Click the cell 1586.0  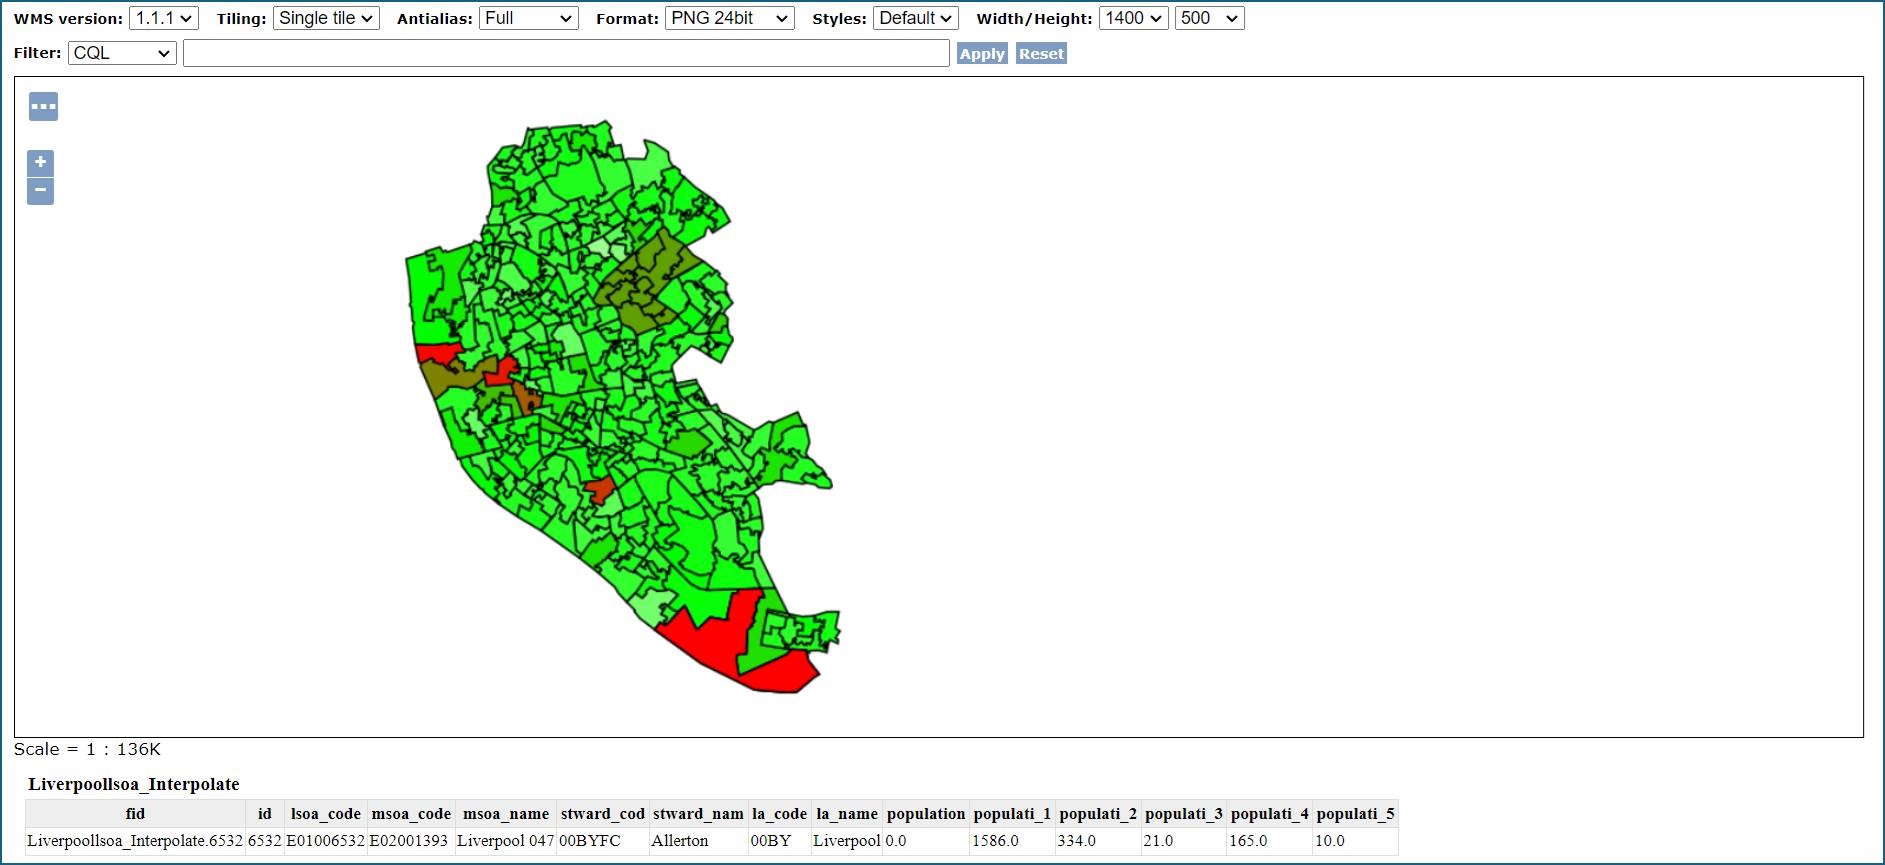tap(1012, 841)
